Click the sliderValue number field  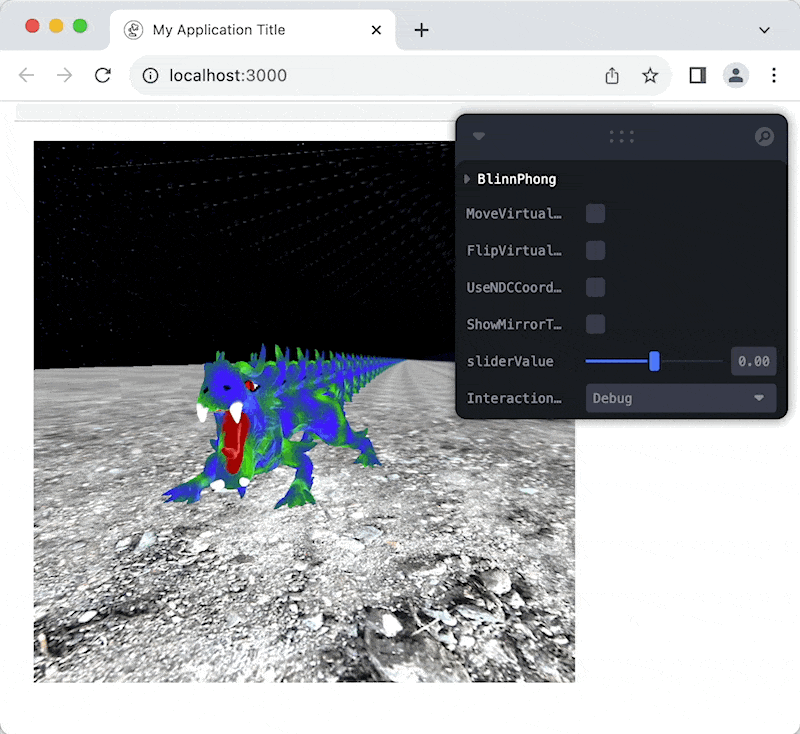pyautogui.click(x=753, y=361)
